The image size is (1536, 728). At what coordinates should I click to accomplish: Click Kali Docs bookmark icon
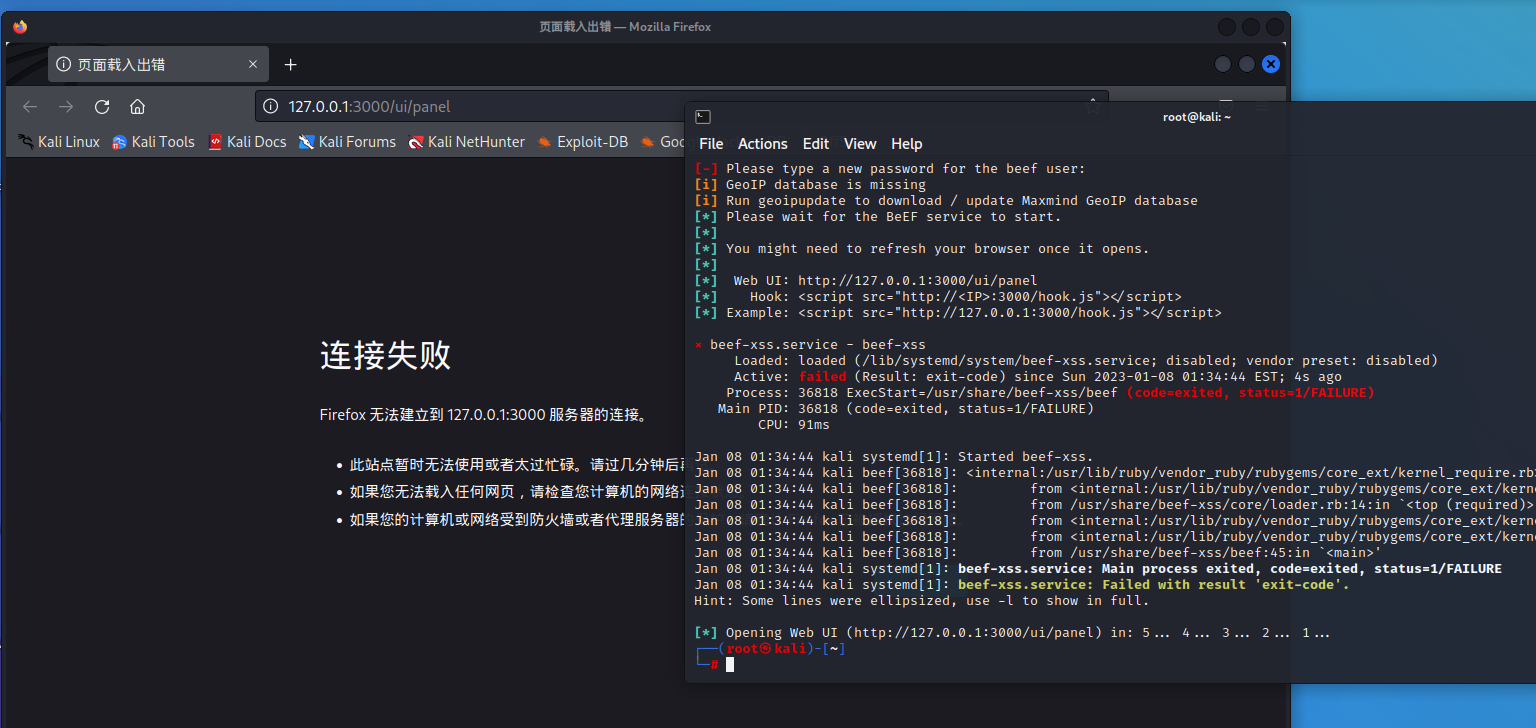215,142
